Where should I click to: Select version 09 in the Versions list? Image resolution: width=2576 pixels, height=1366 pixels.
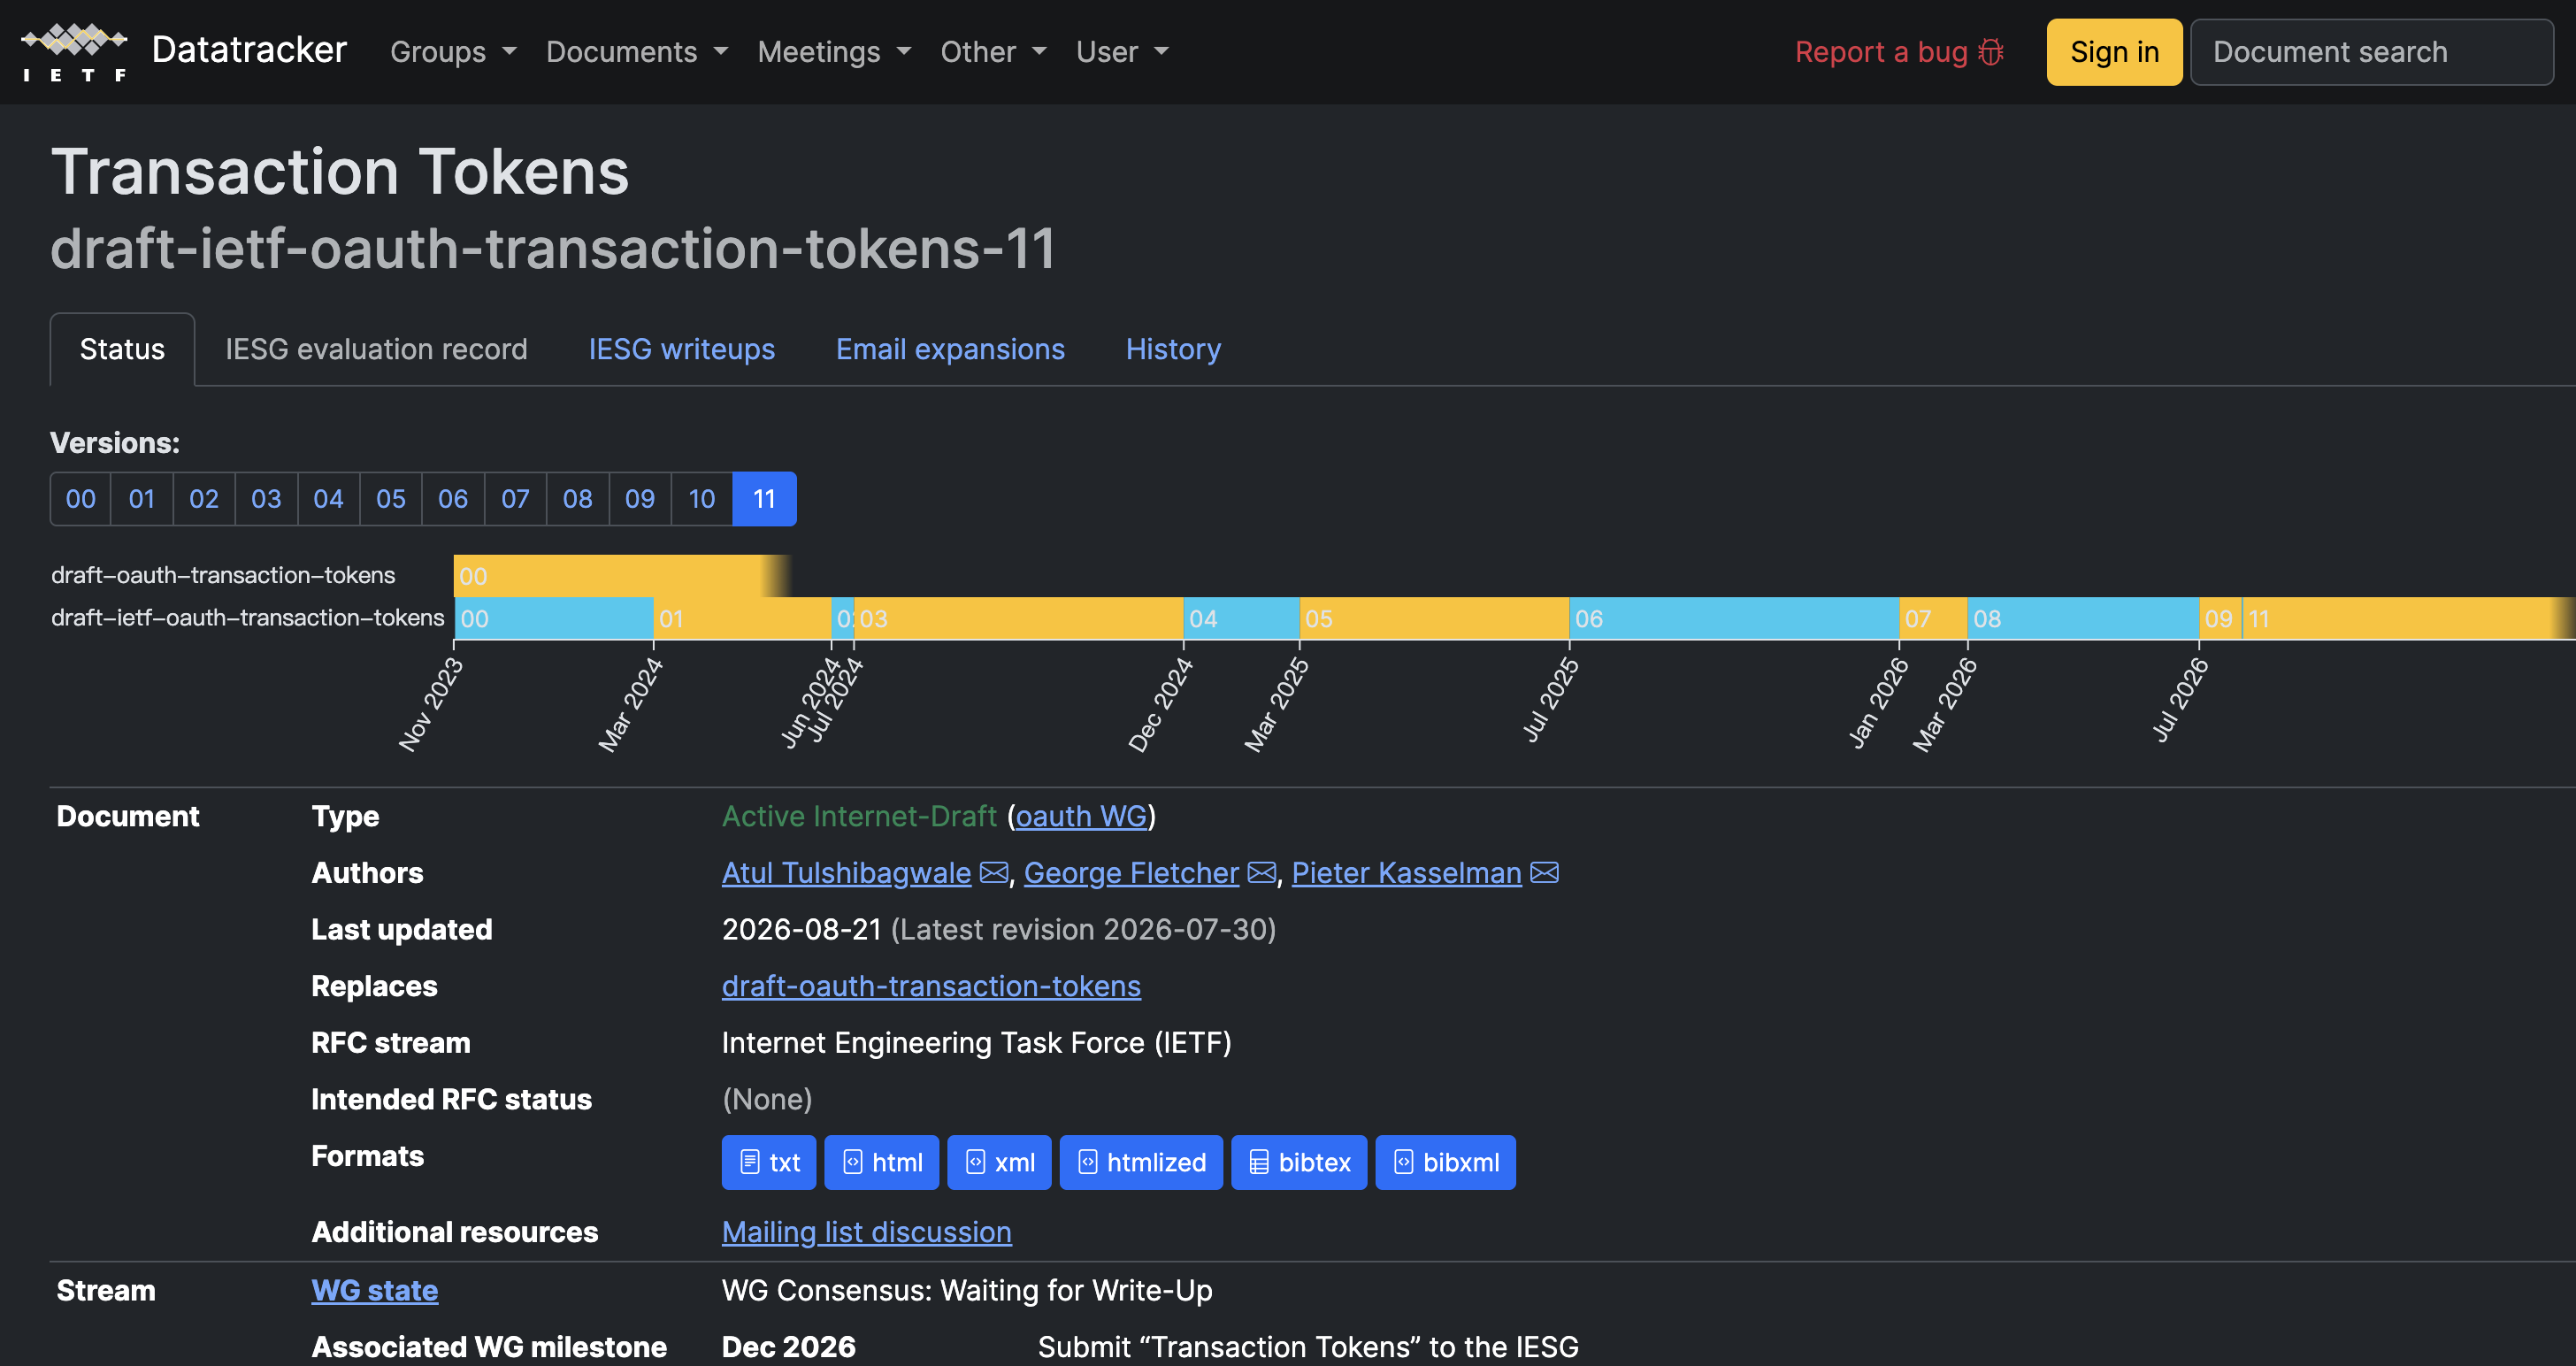(x=640, y=499)
